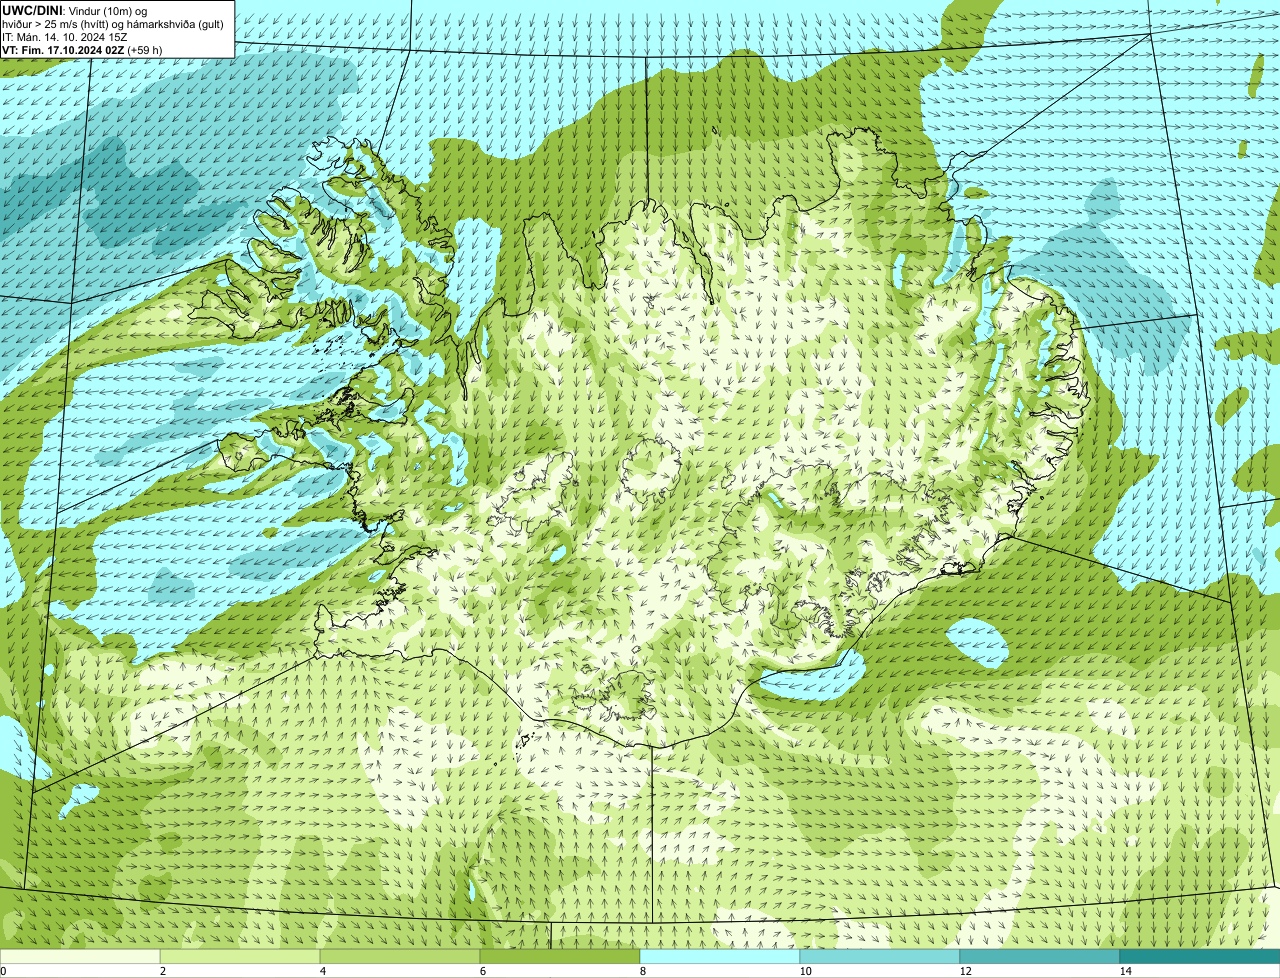Screen dimensions: 1280x978
Task: Click the 8–10 m/s light cyan legend swatch
Action: tap(720, 956)
